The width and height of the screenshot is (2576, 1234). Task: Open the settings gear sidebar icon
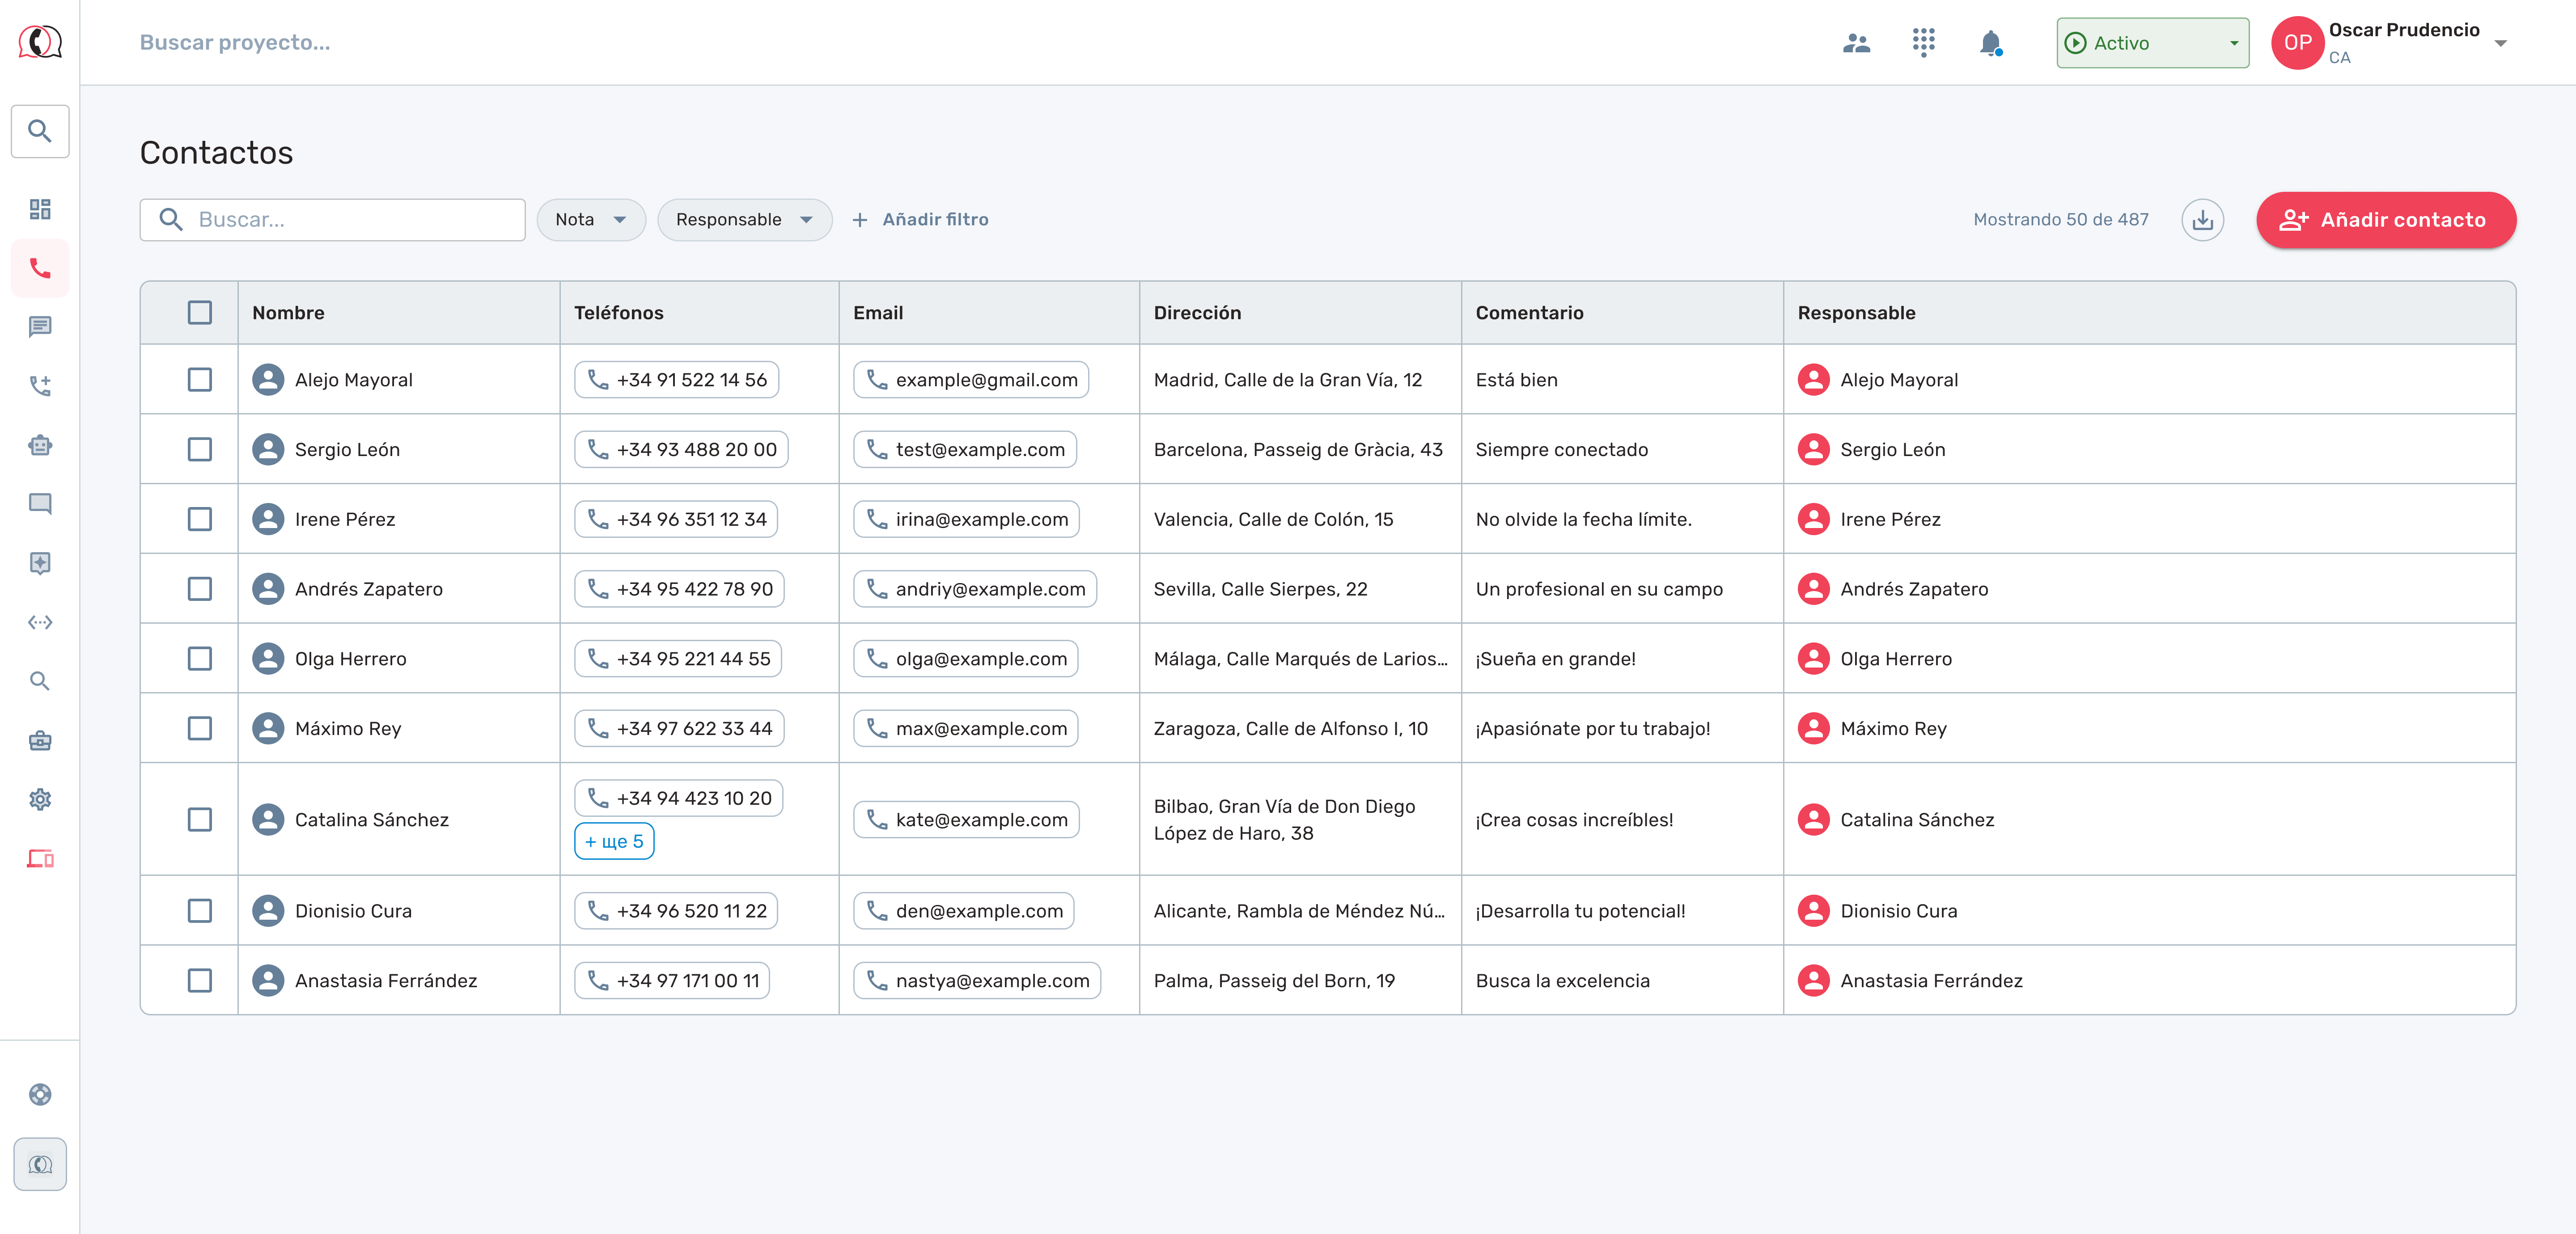click(x=40, y=799)
